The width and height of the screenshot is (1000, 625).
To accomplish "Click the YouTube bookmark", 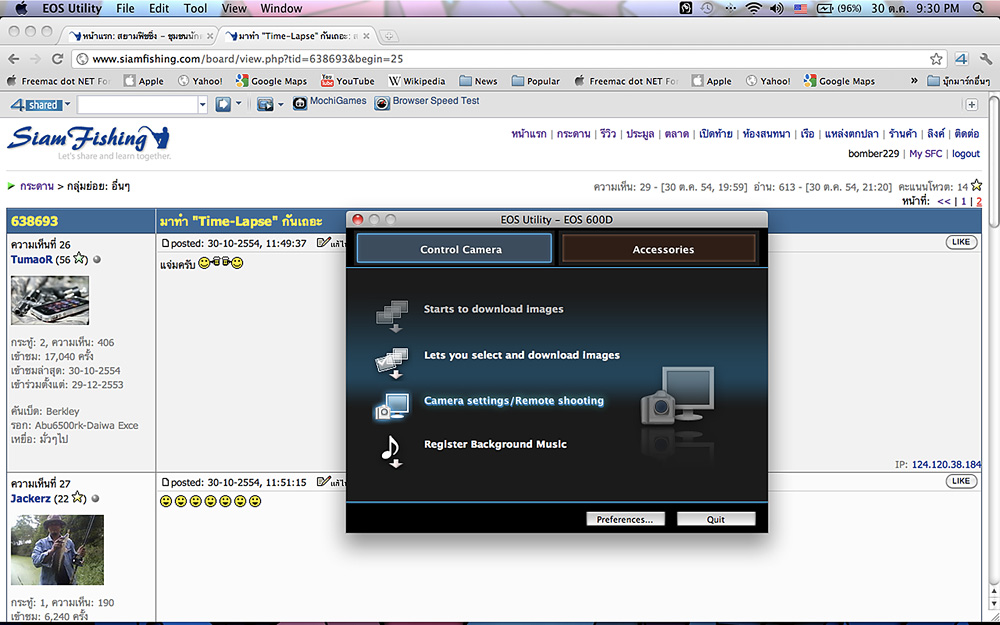I will tap(348, 81).
